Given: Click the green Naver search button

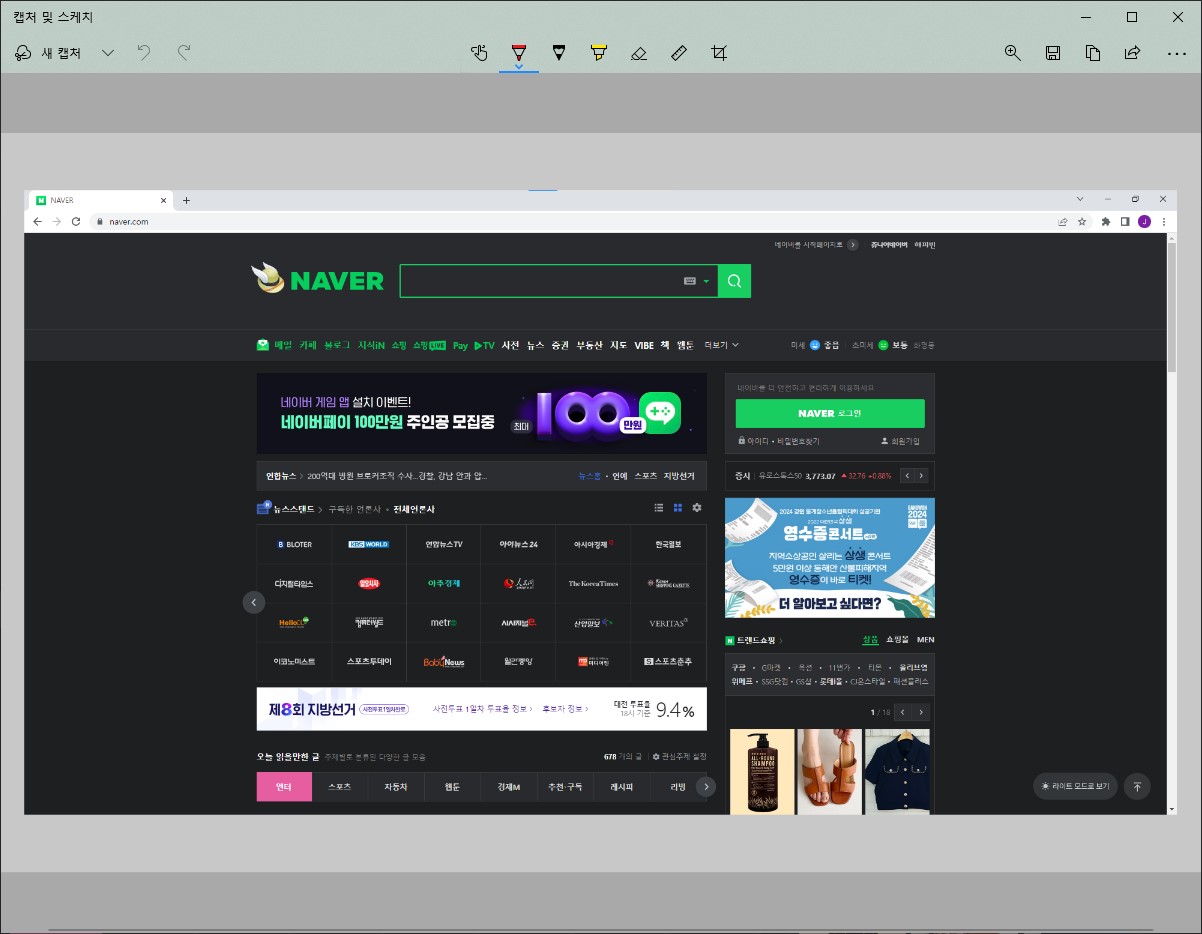Looking at the screenshot, I should click(x=734, y=281).
